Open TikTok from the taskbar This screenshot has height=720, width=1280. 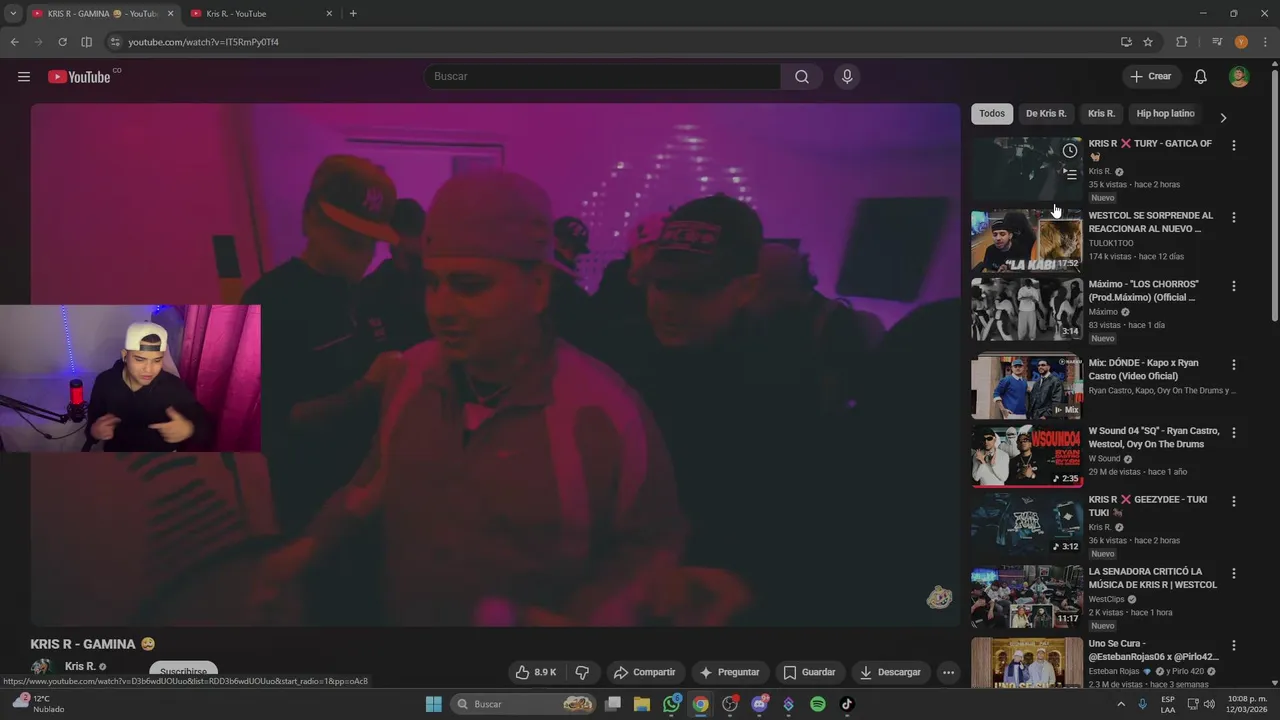pos(847,704)
